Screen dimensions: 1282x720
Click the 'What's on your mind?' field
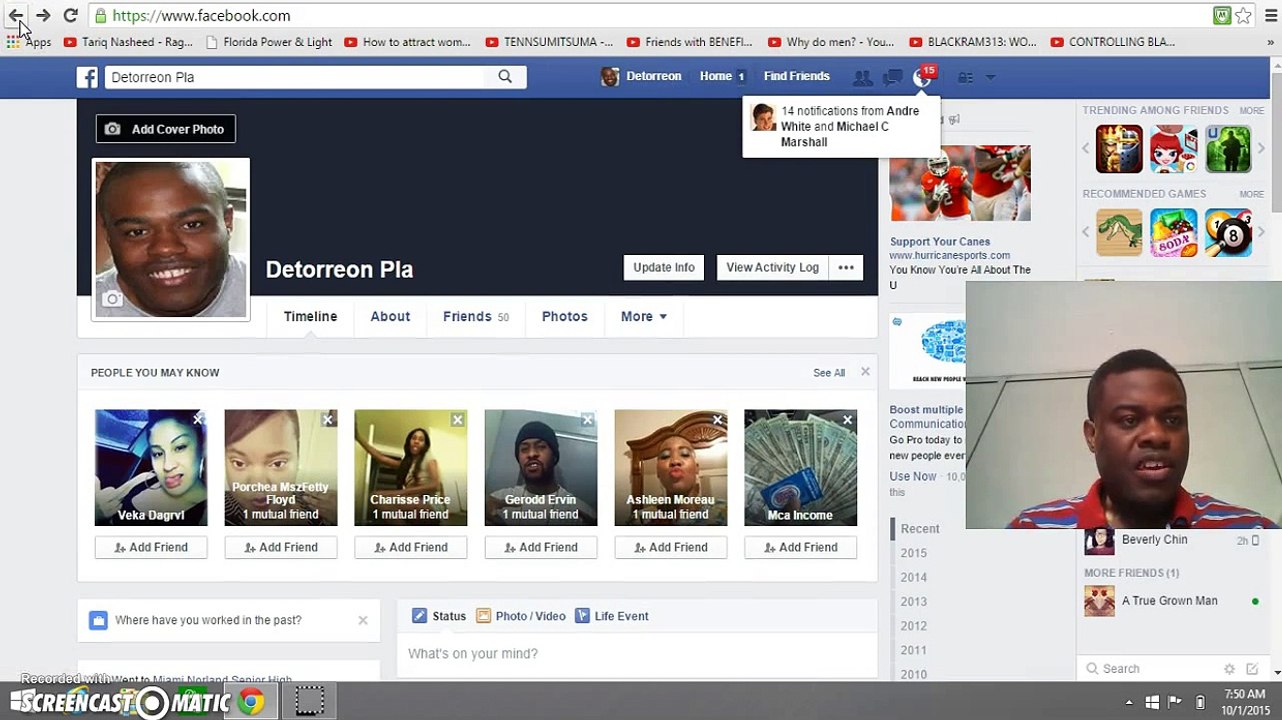point(637,654)
